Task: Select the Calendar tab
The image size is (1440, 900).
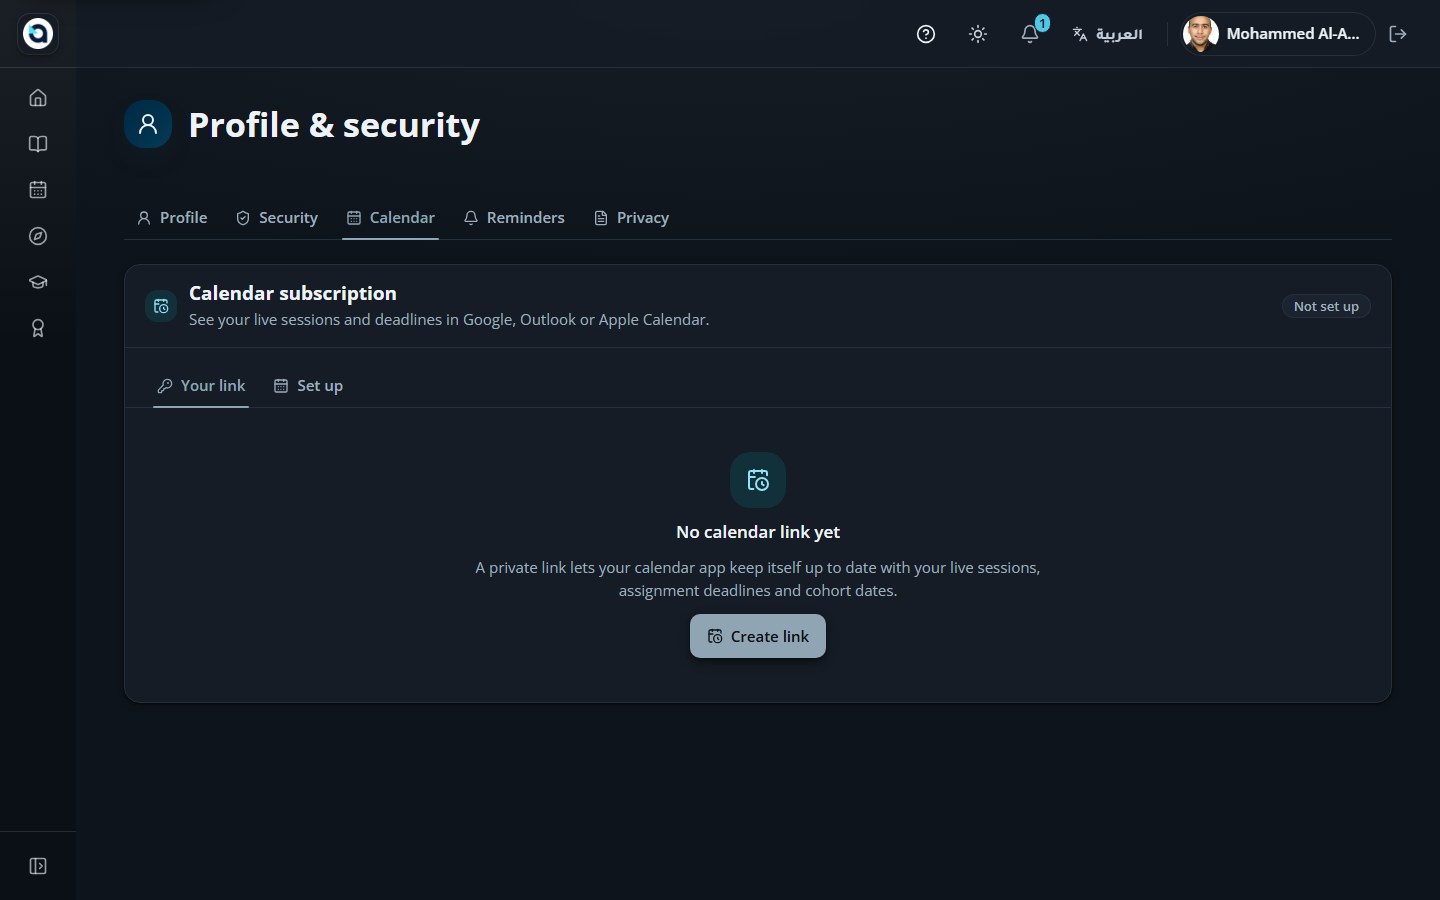Action: (391, 218)
